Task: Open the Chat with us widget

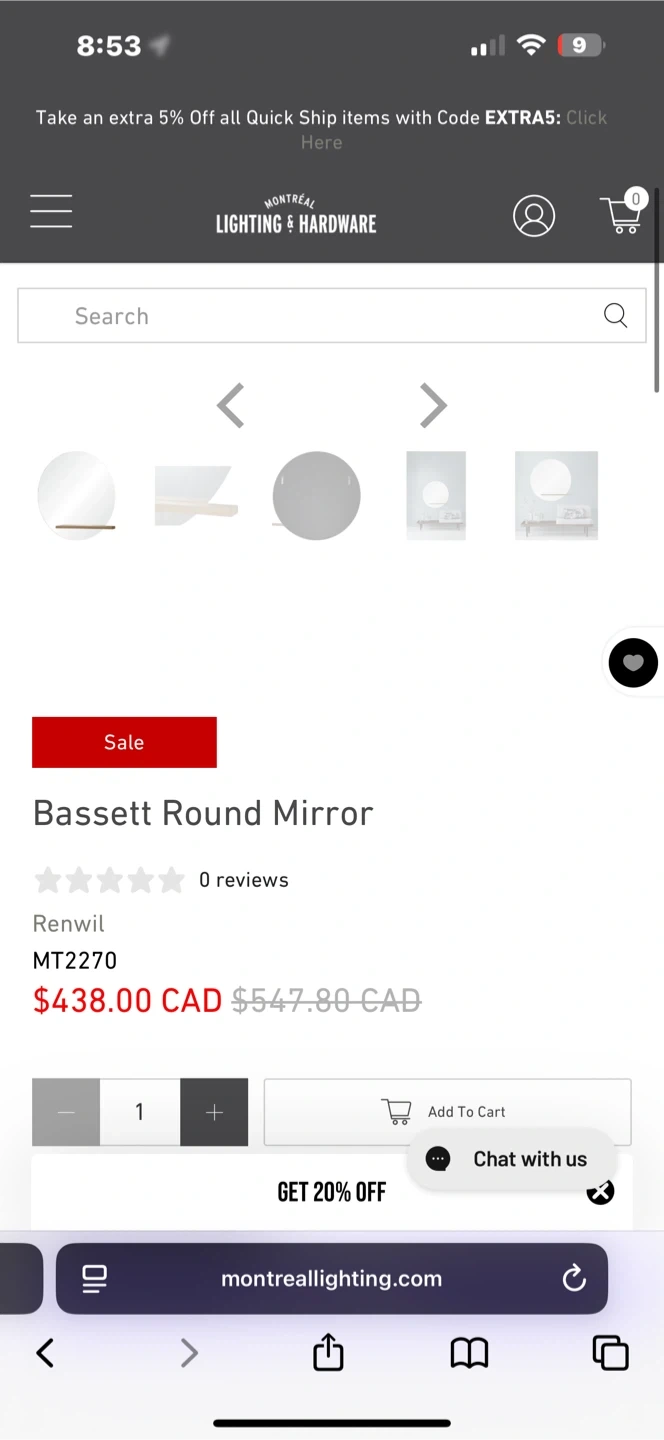Action: pyautogui.click(x=511, y=1159)
